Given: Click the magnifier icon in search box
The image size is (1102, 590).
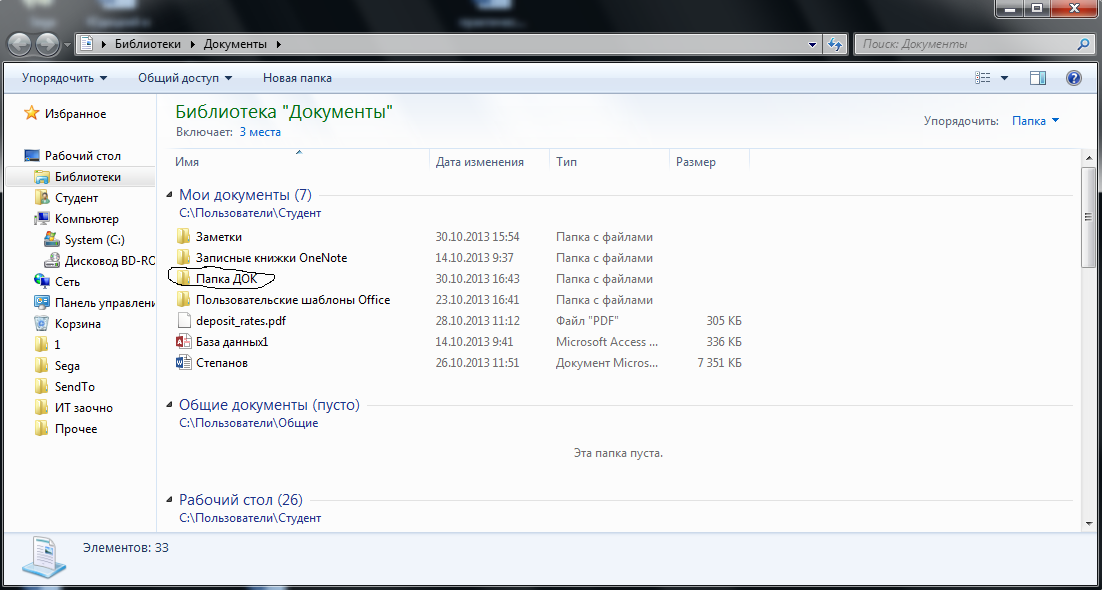Looking at the screenshot, I should click(1083, 44).
